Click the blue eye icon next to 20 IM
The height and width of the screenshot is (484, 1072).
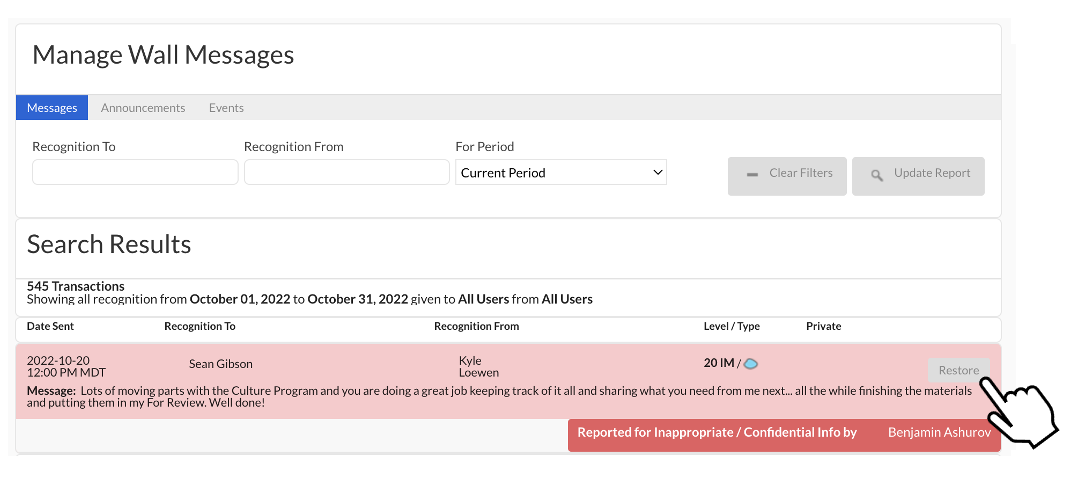coord(751,364)
